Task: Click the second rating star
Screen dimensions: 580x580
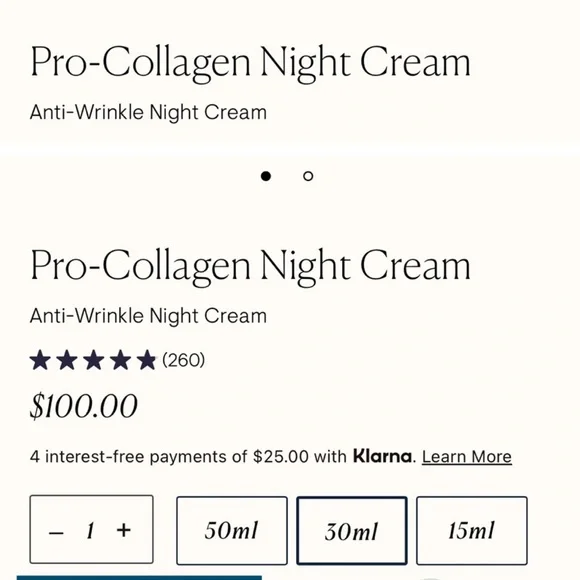Action: (67, 360)
